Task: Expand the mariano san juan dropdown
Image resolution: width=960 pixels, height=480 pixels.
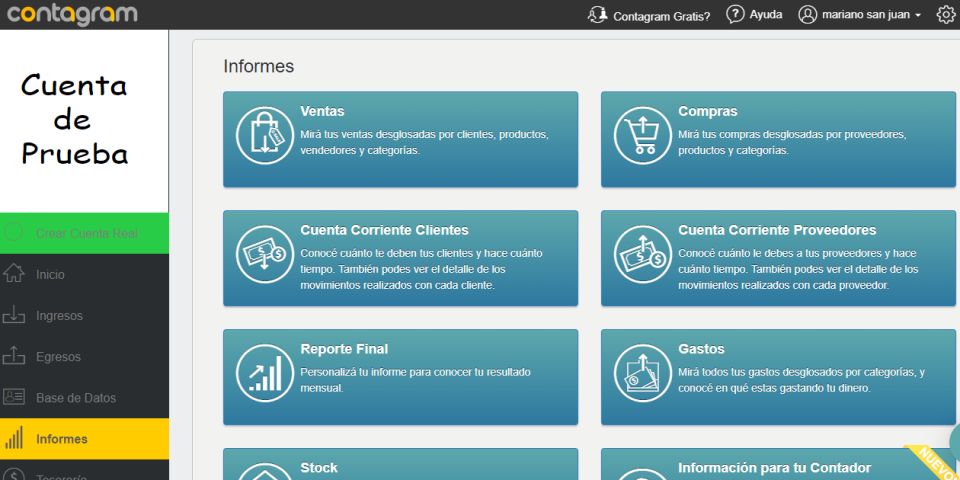Action: pyautogui.click(x=871, y=15)
